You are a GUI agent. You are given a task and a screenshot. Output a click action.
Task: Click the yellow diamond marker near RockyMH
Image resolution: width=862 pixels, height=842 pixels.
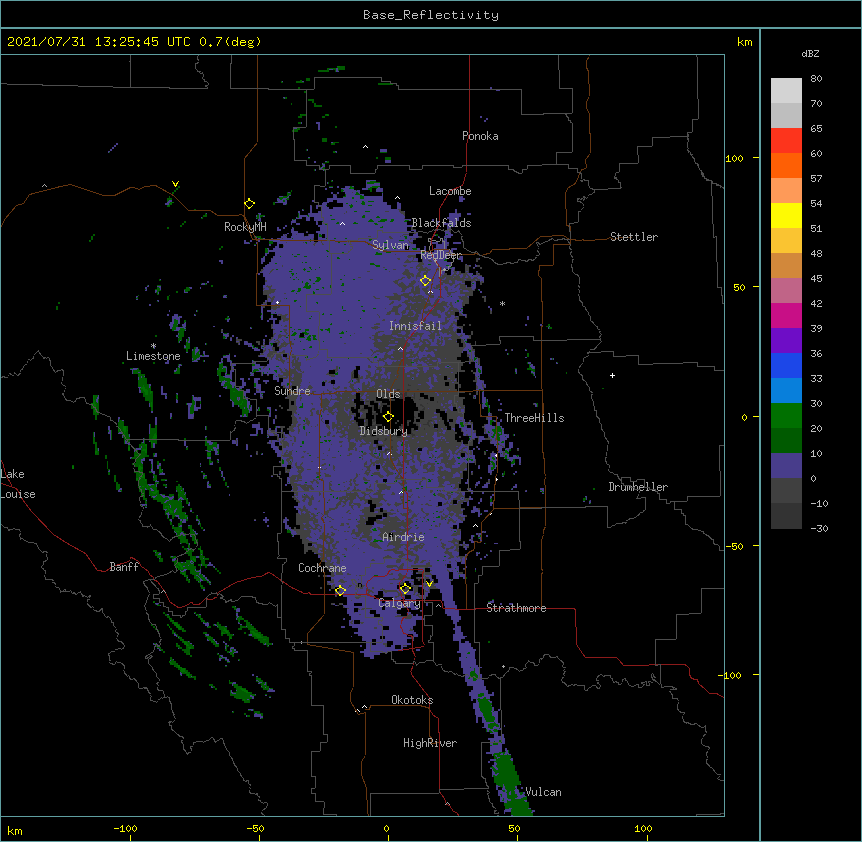(250, 204)
